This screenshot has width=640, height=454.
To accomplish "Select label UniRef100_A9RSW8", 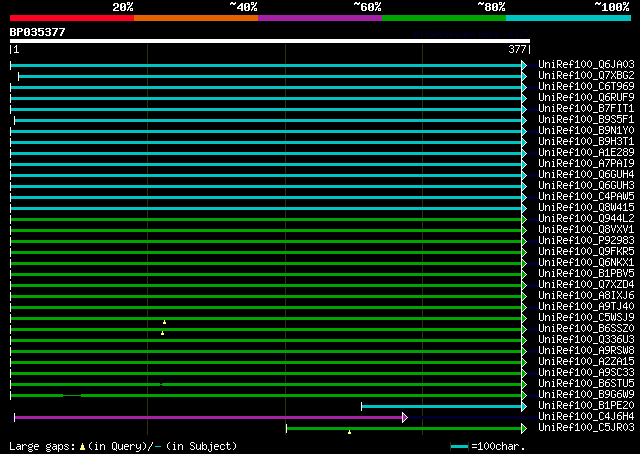I will point(586,351).
